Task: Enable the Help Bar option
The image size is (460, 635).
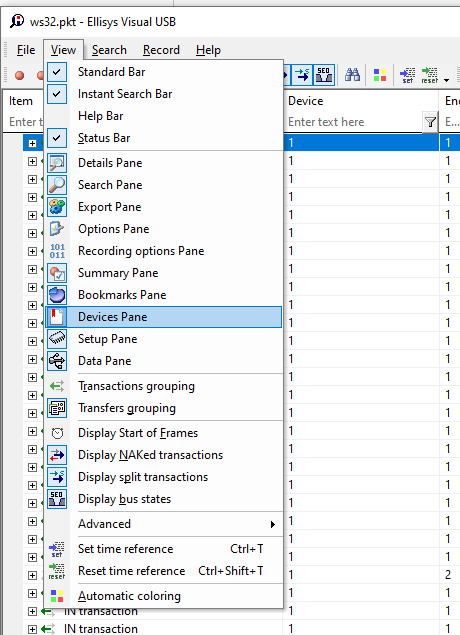Action: [x=164, y=116]
